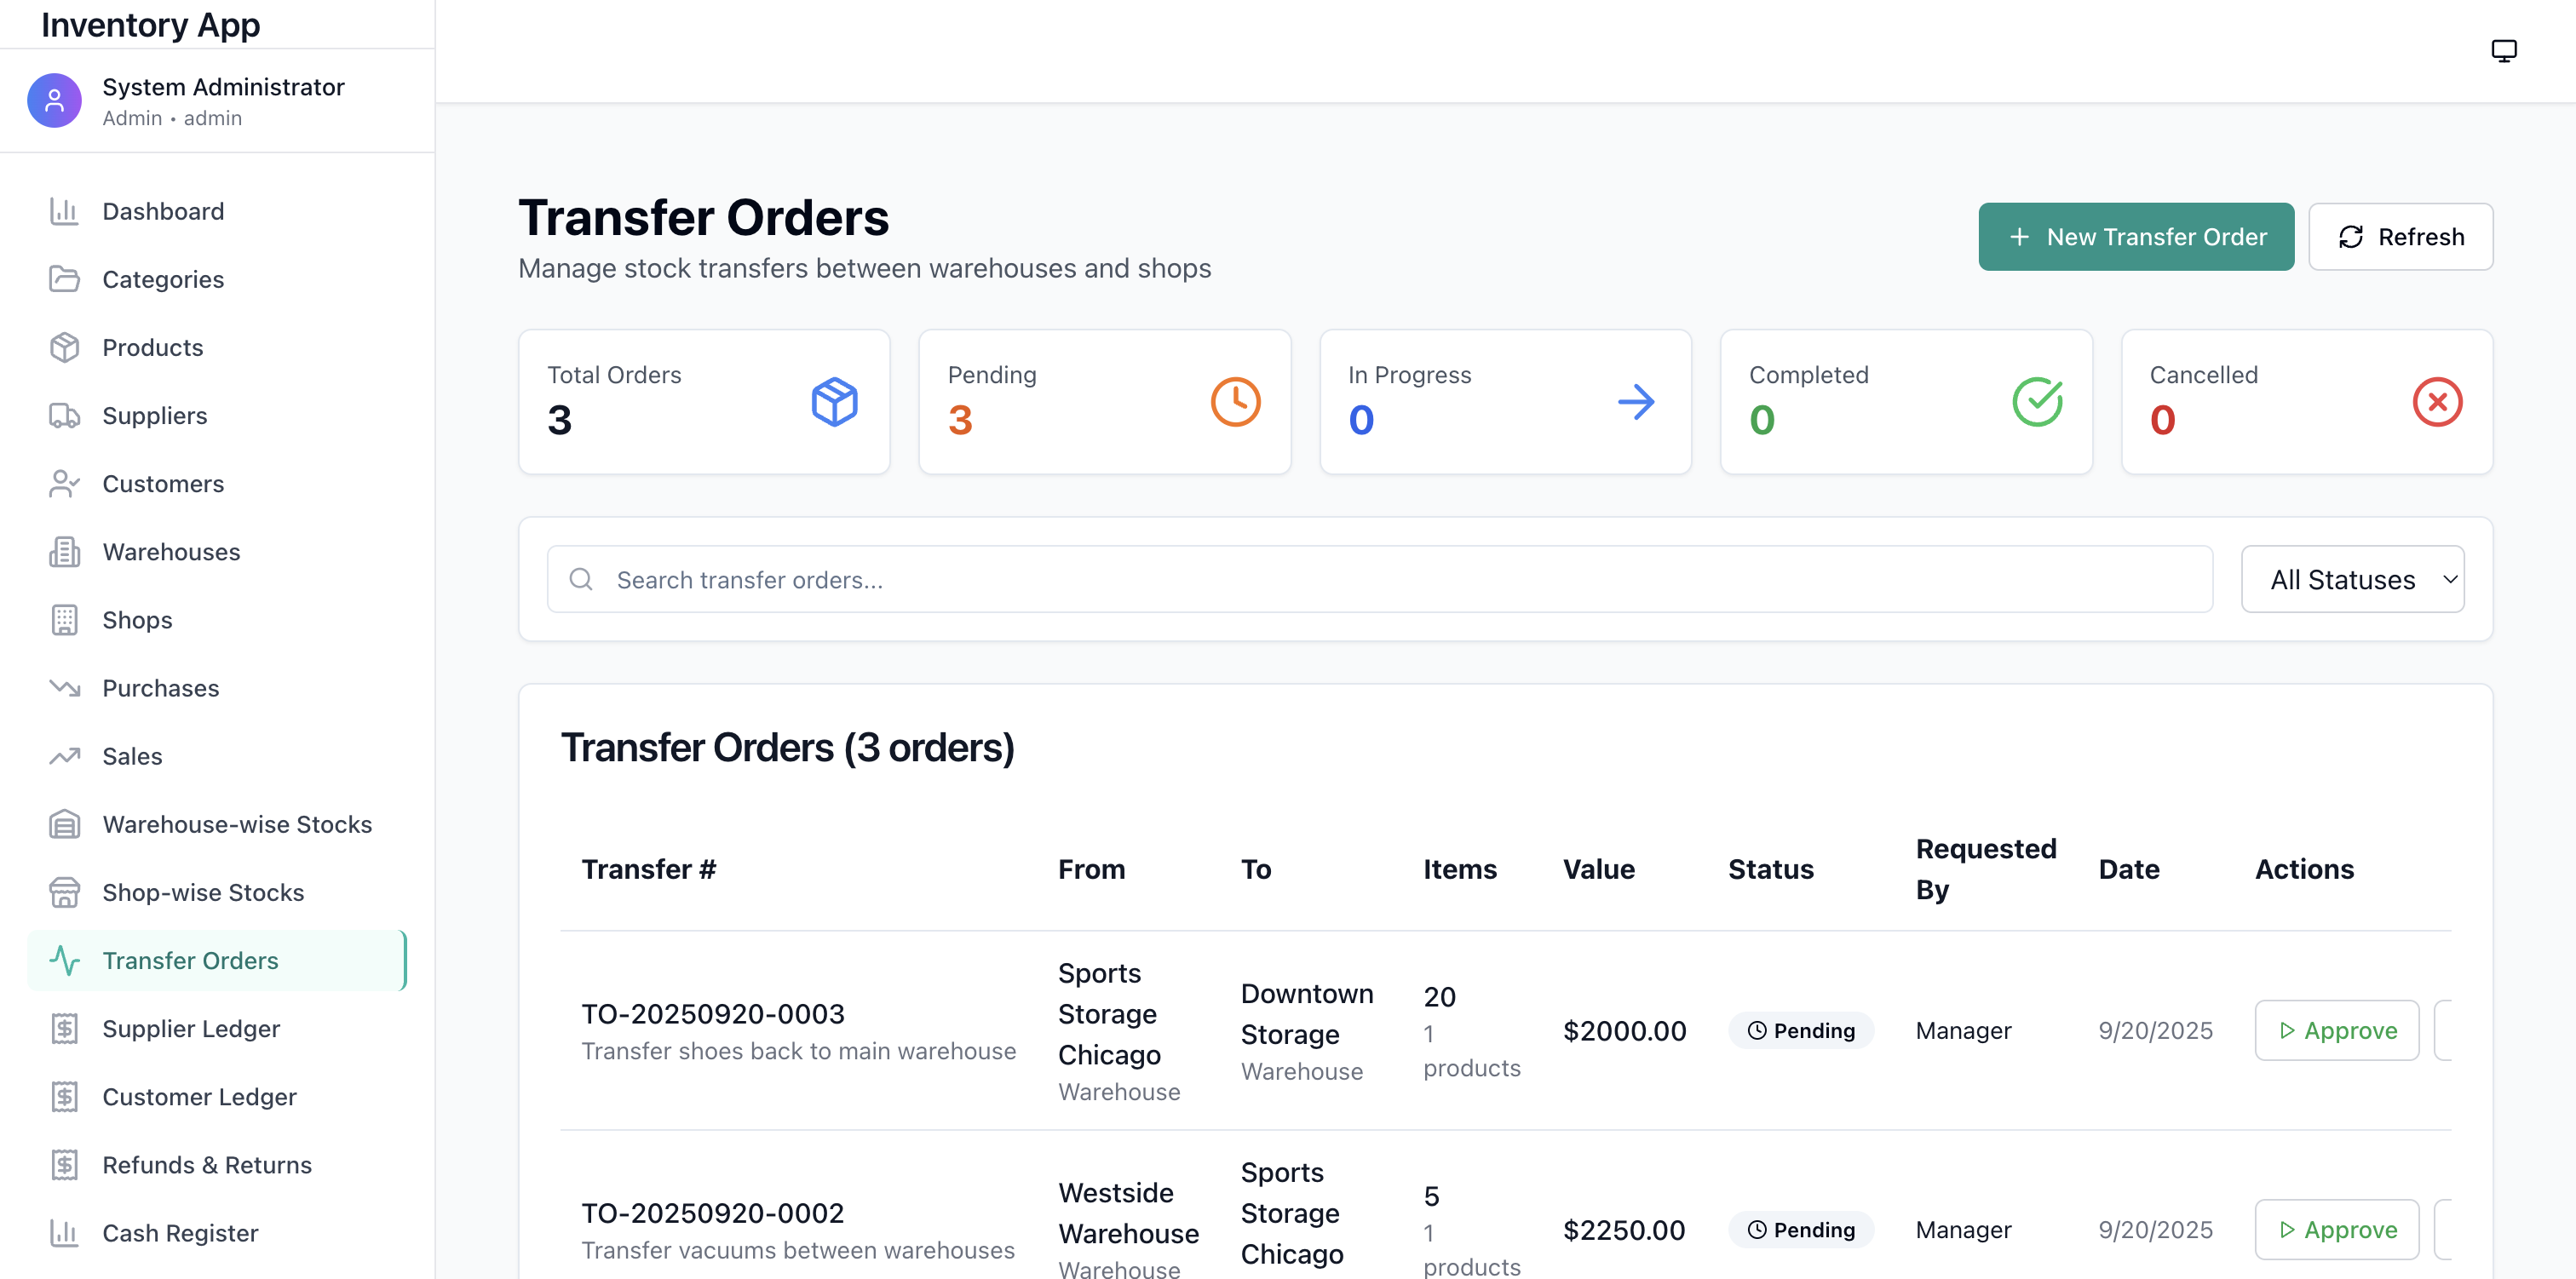Click the search magnifier icon
The image size is (2576, 1279).
580,579
